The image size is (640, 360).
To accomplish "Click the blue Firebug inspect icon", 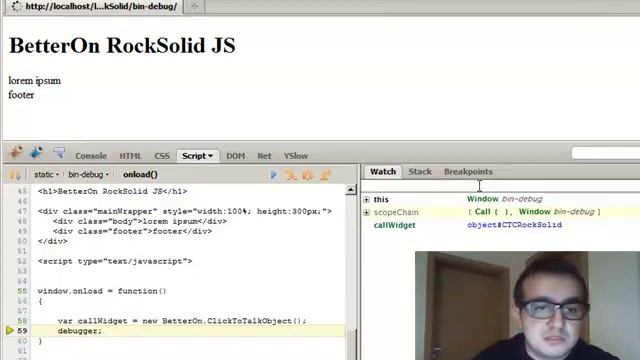I will pyautogui.click(x=36, y=153).
